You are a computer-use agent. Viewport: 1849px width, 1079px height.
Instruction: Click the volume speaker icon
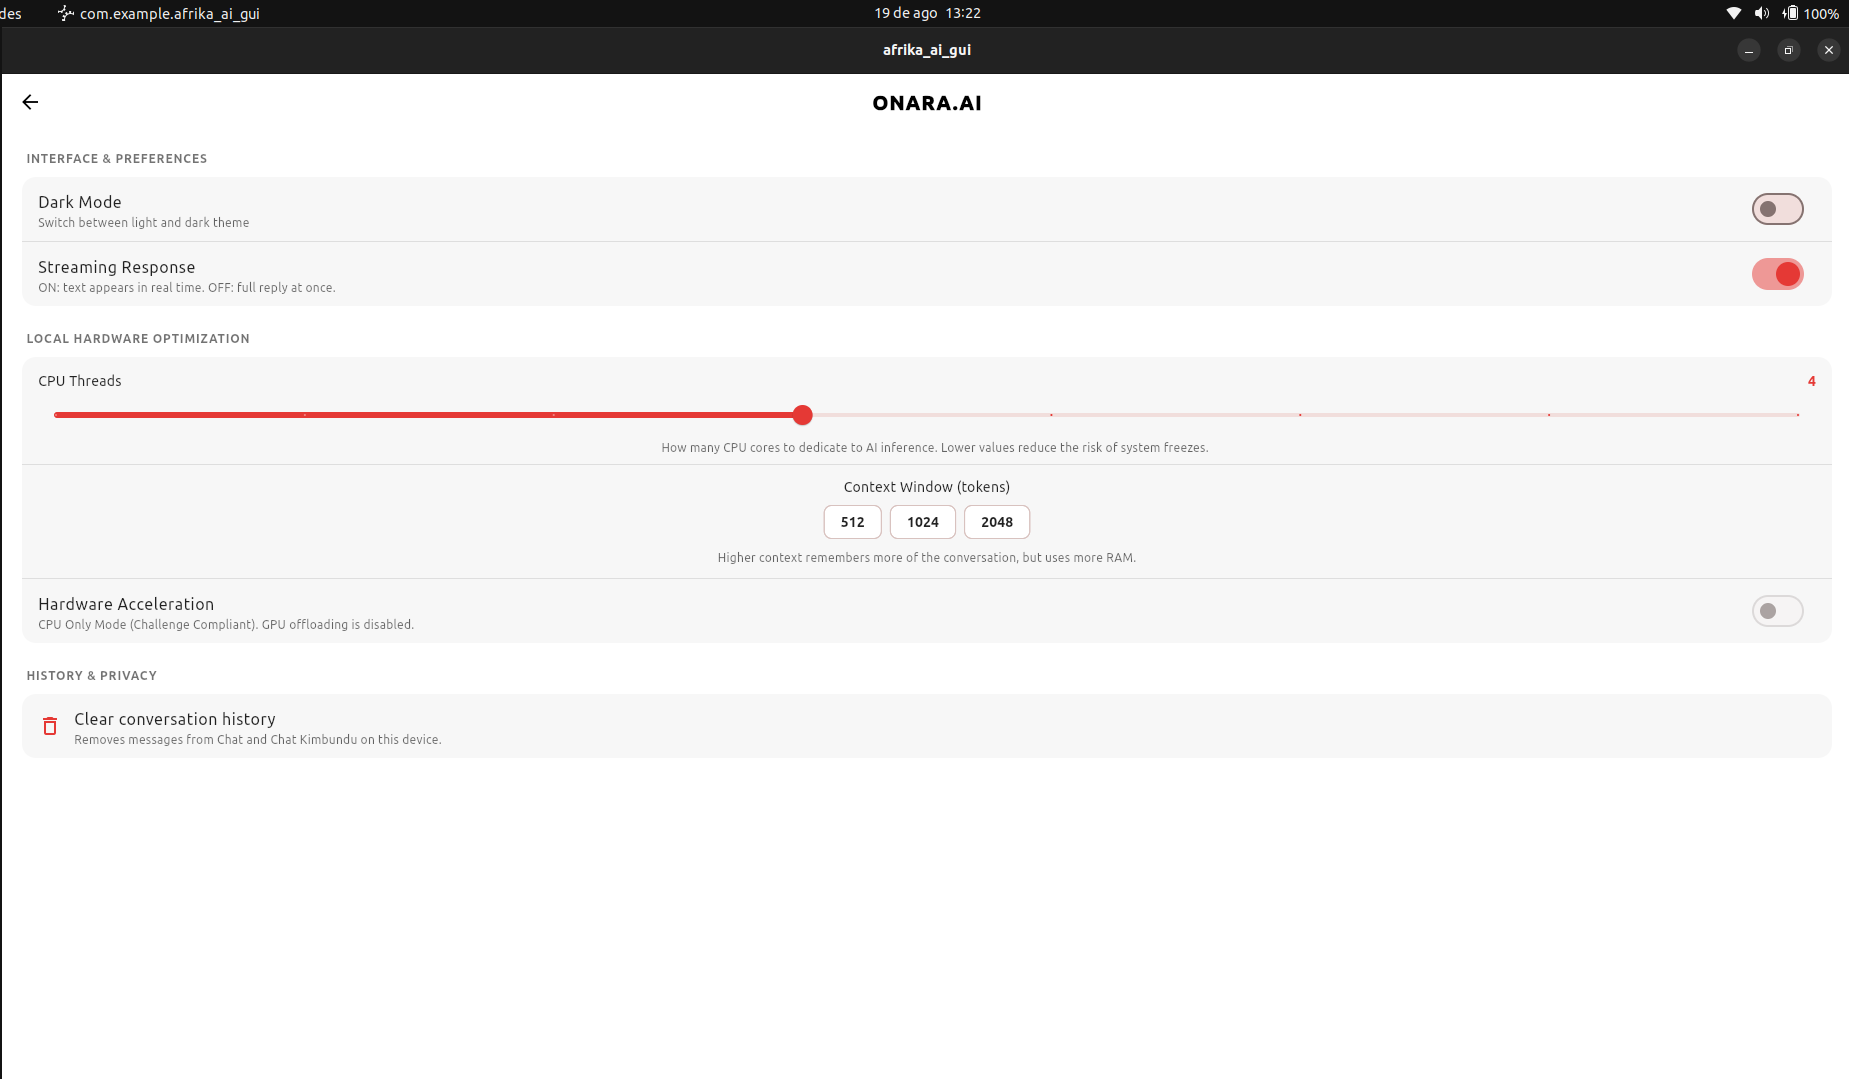point(1761,13)
